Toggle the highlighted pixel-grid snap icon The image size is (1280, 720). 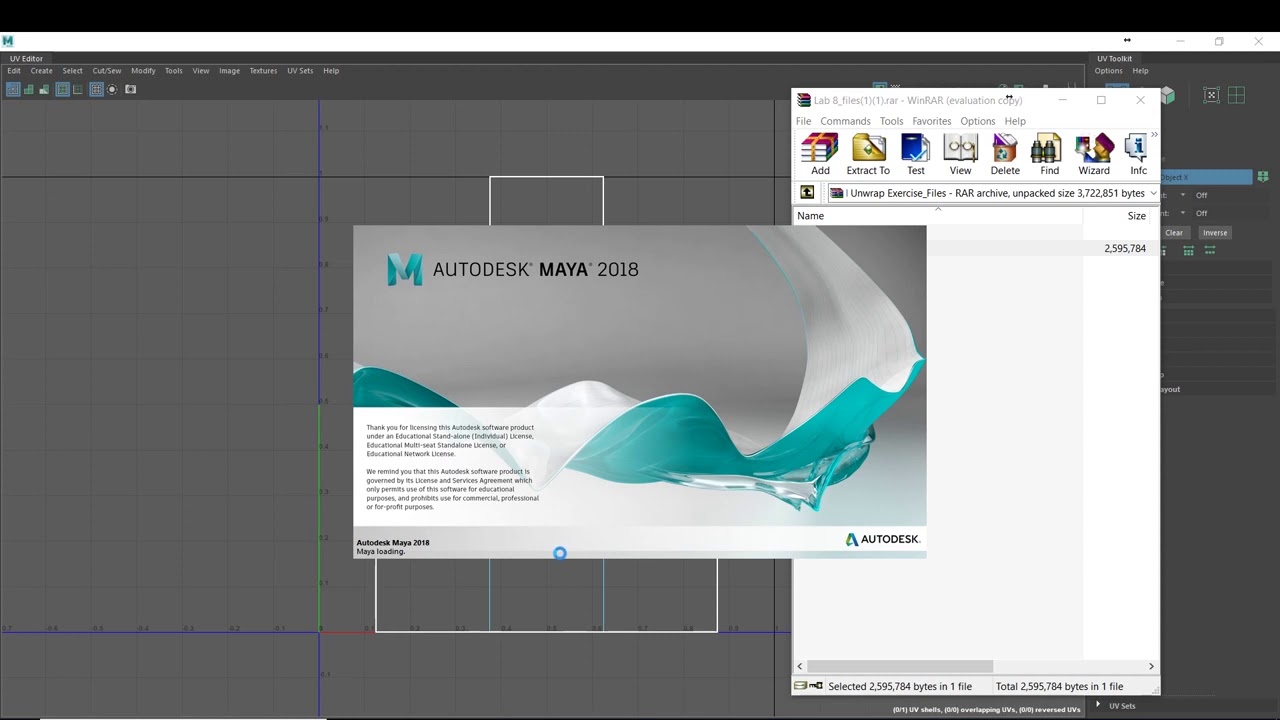(x=96, y=89)
